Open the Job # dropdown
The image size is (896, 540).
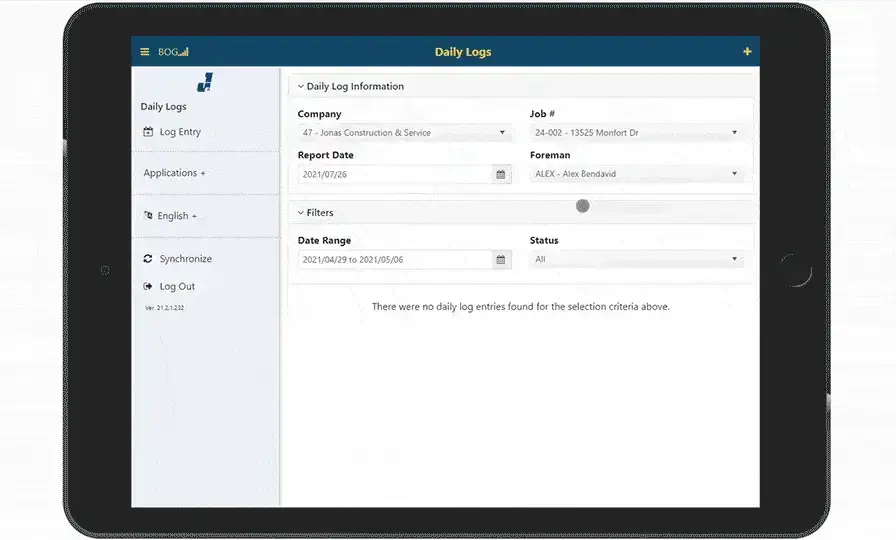pos(636,133)
